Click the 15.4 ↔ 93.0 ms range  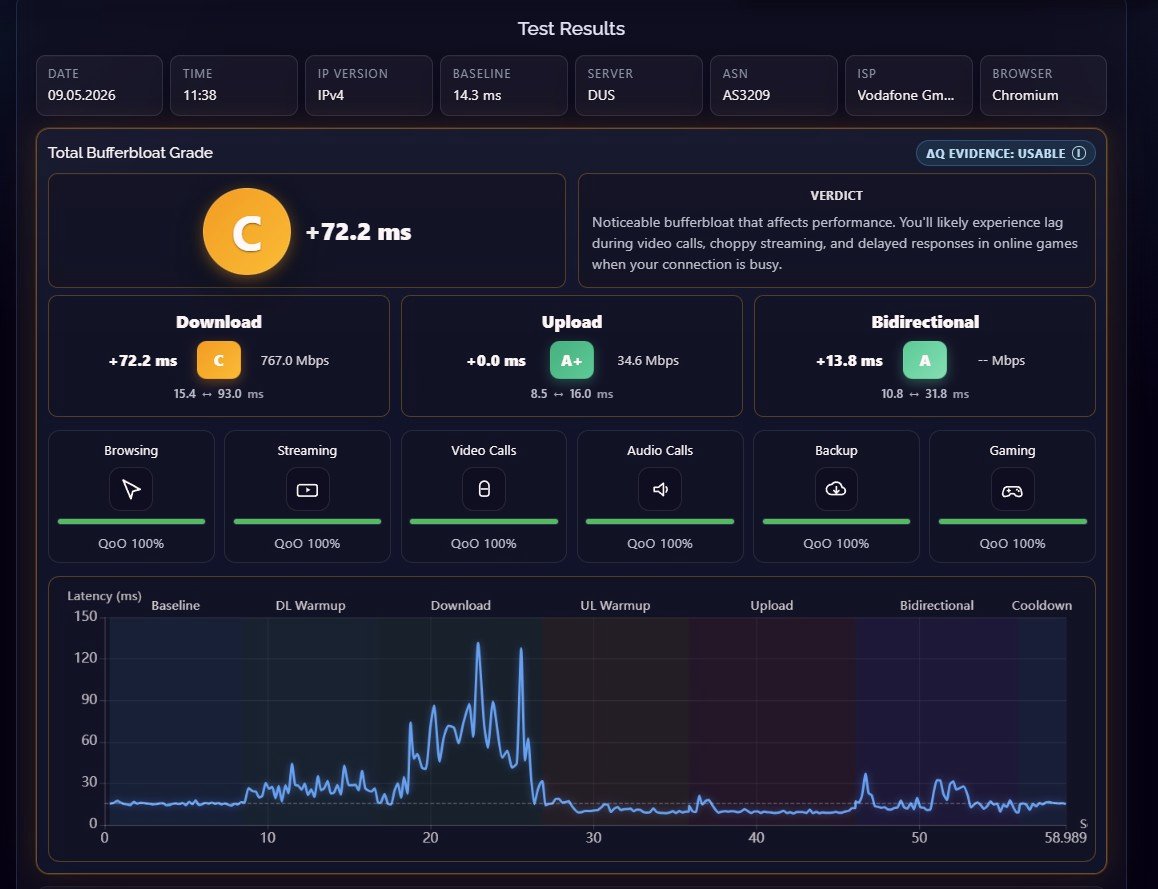click(219, 394)
